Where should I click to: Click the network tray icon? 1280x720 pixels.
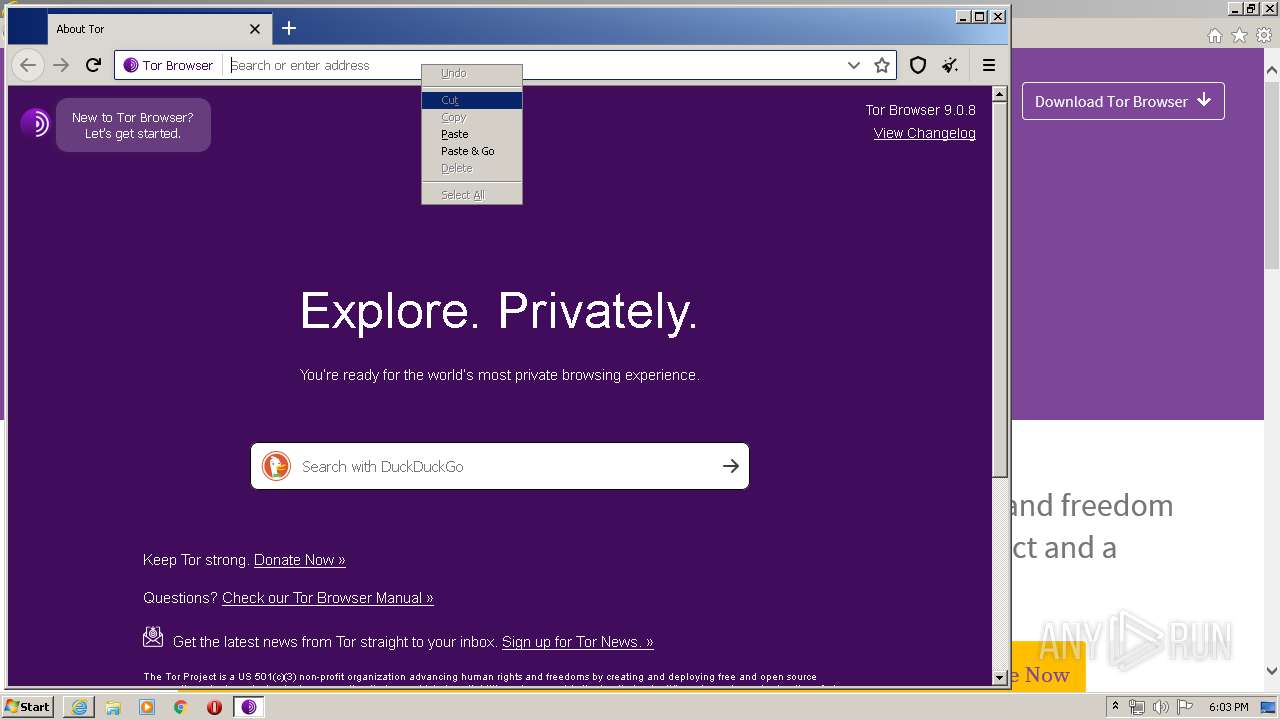coord(1136,707)
